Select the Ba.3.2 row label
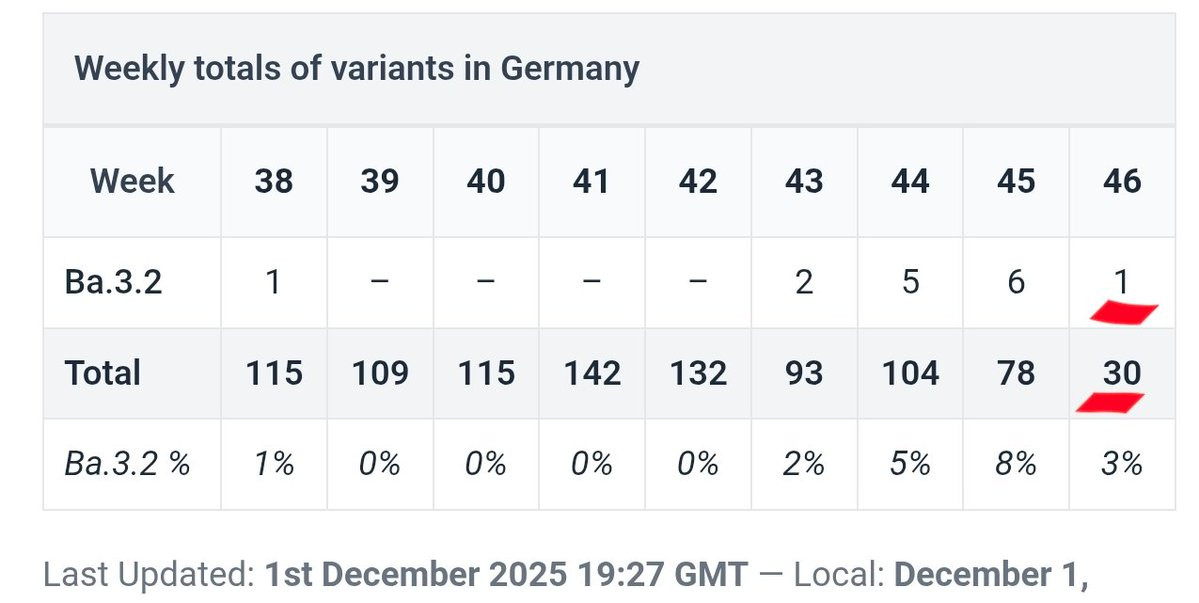 pyautogui.click(x=113, y=282)
